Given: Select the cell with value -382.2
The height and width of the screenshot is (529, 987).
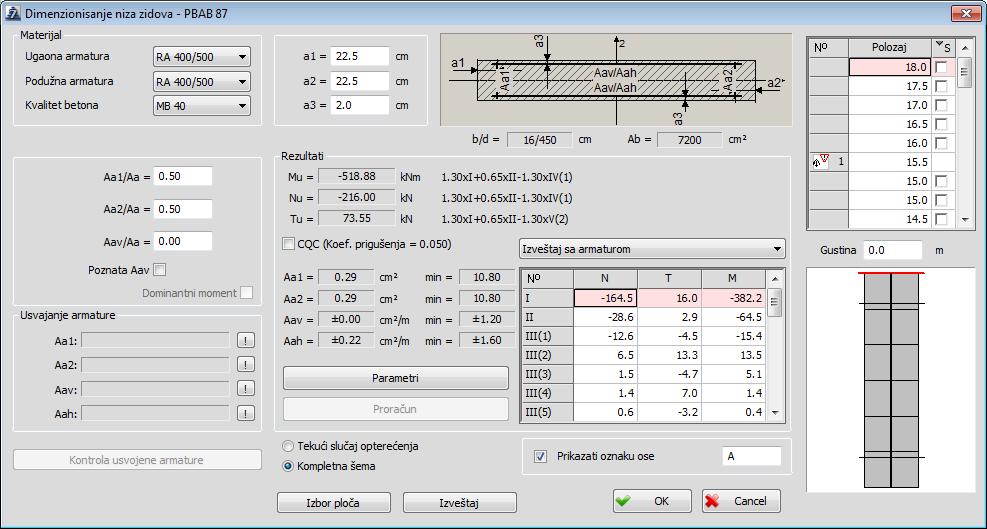Looking at the screenshot, I should (734, 298).
